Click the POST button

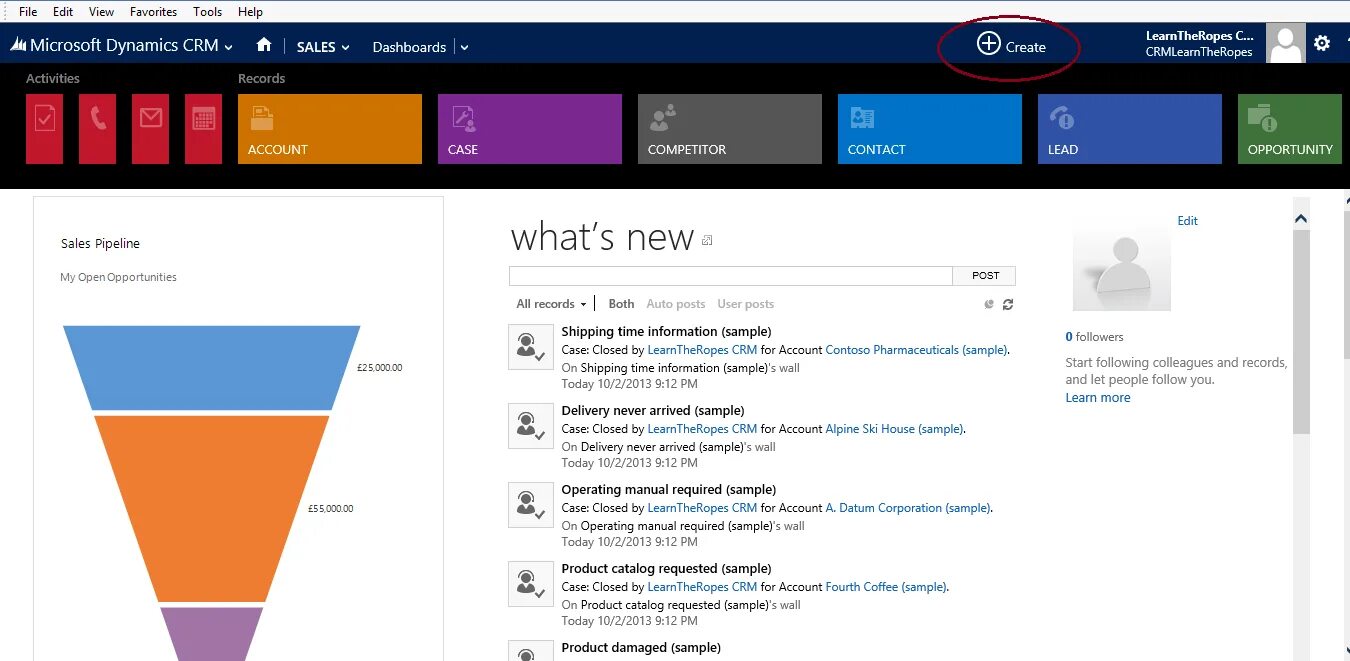985,276
